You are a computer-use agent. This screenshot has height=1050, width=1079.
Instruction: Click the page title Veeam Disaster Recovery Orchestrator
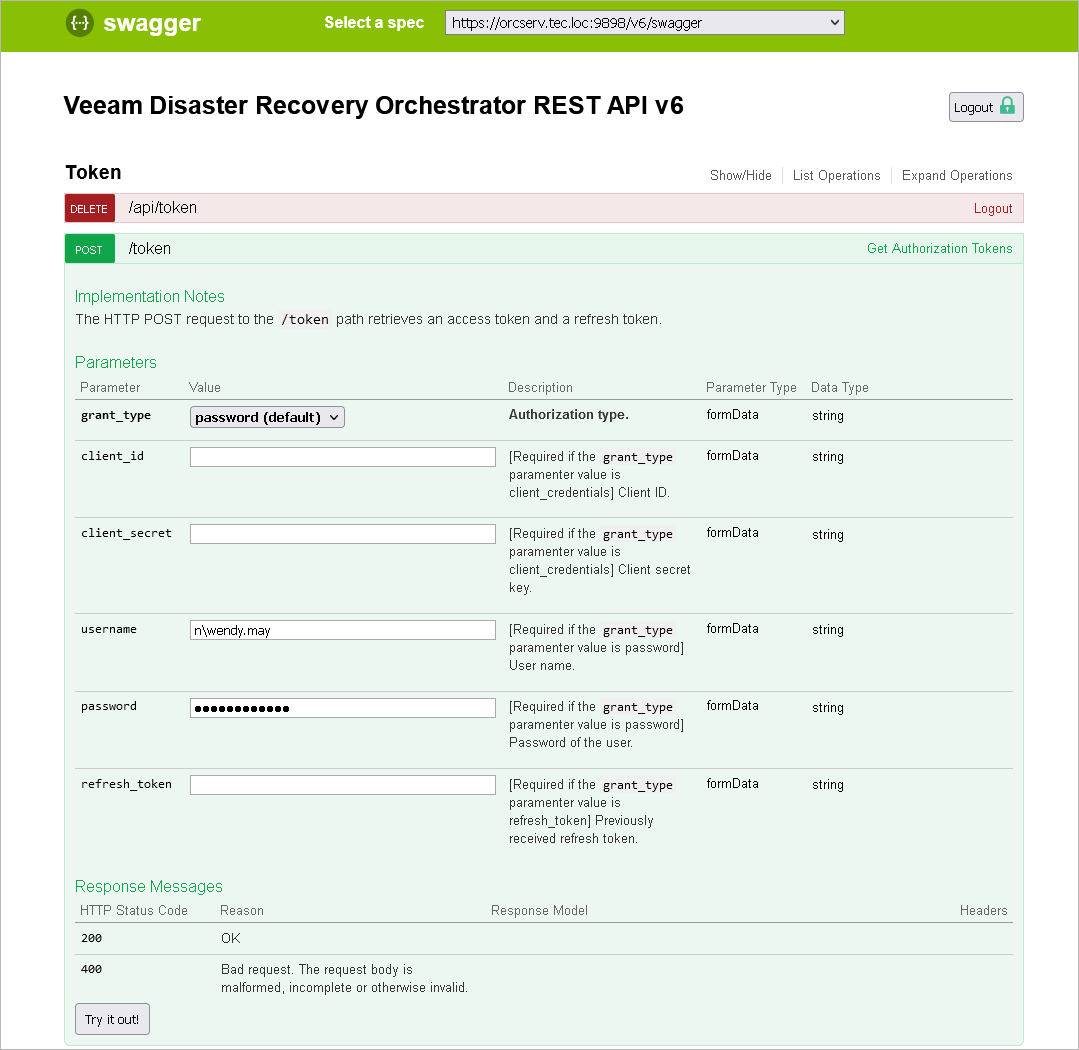coord(374,105)
